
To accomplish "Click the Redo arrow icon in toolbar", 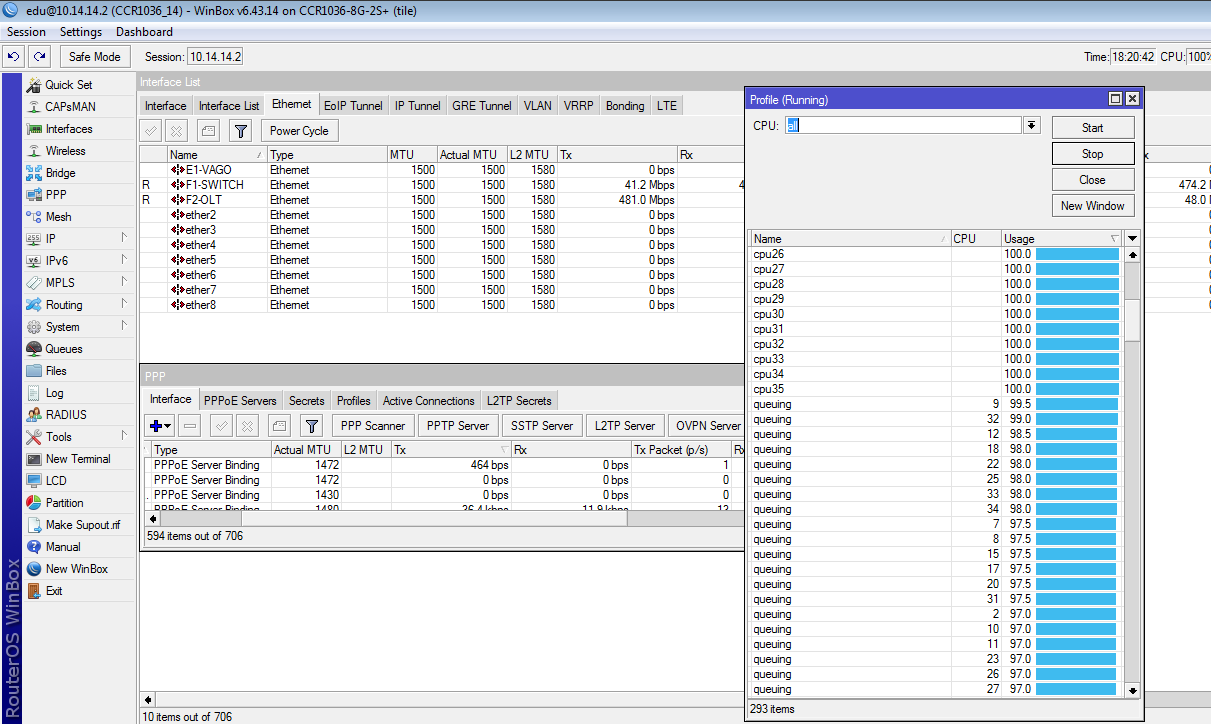I will [x=39, y=57].
